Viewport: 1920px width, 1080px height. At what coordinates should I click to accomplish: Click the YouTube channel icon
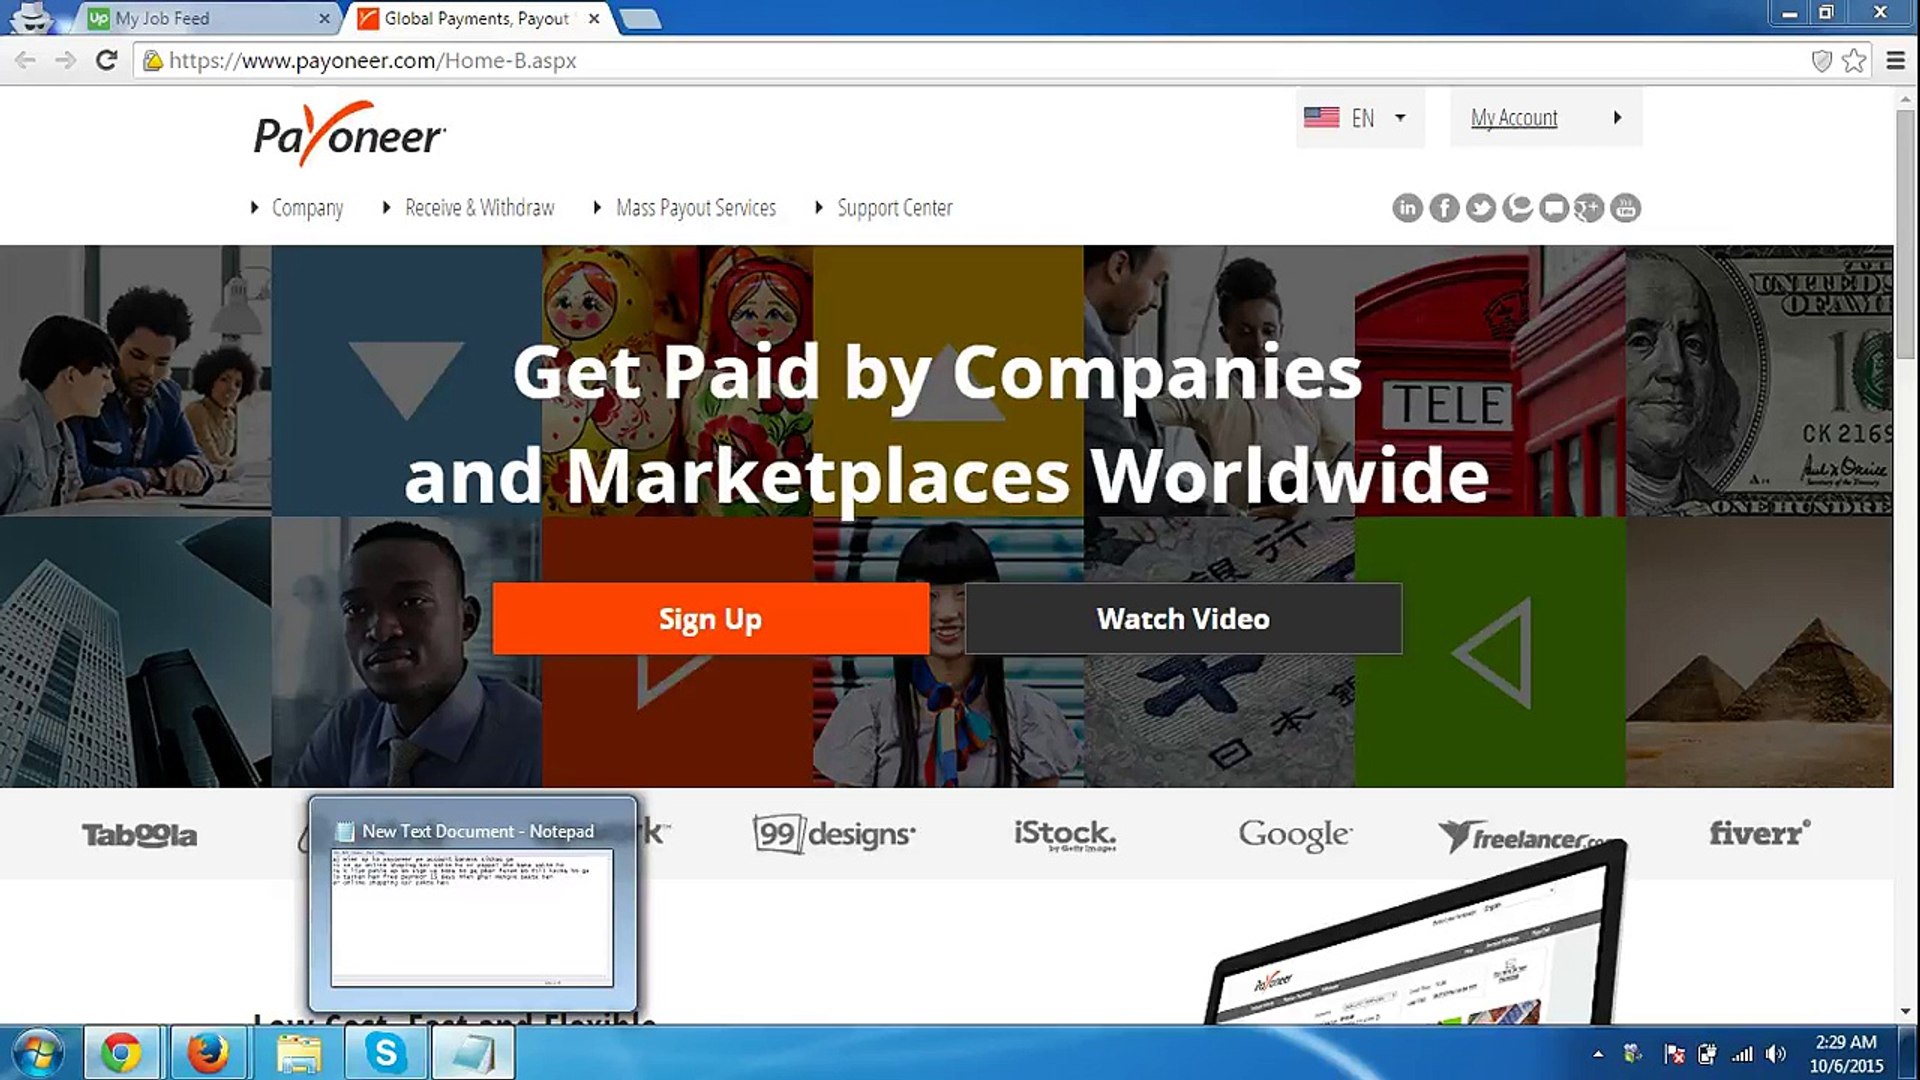click(x=1625, y=207)
